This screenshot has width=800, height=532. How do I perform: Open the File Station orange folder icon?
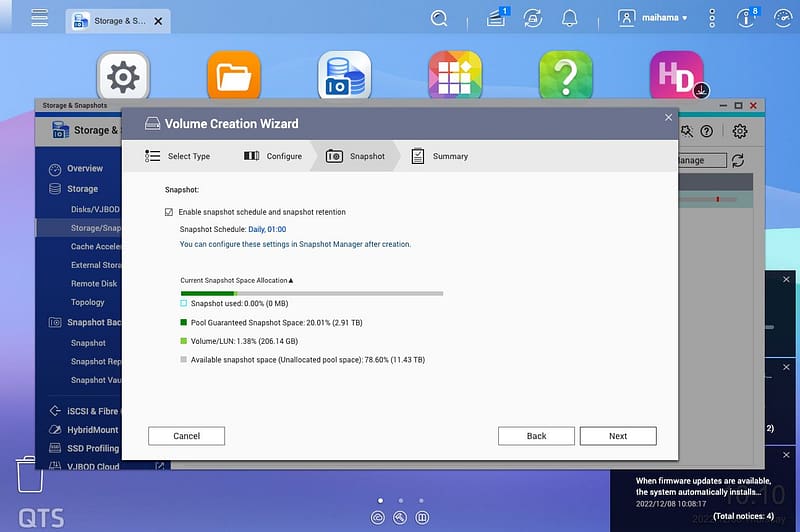(x=234, y=76)
